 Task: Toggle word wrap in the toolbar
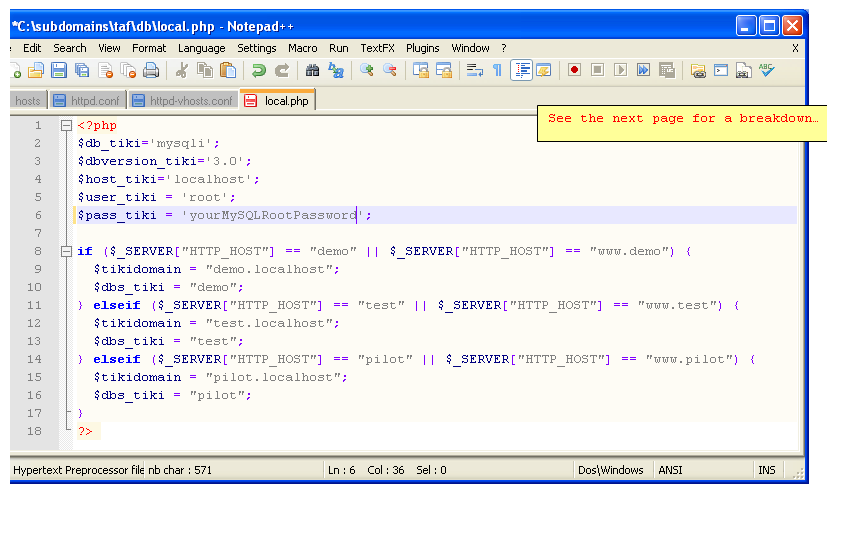click(474, 70)
